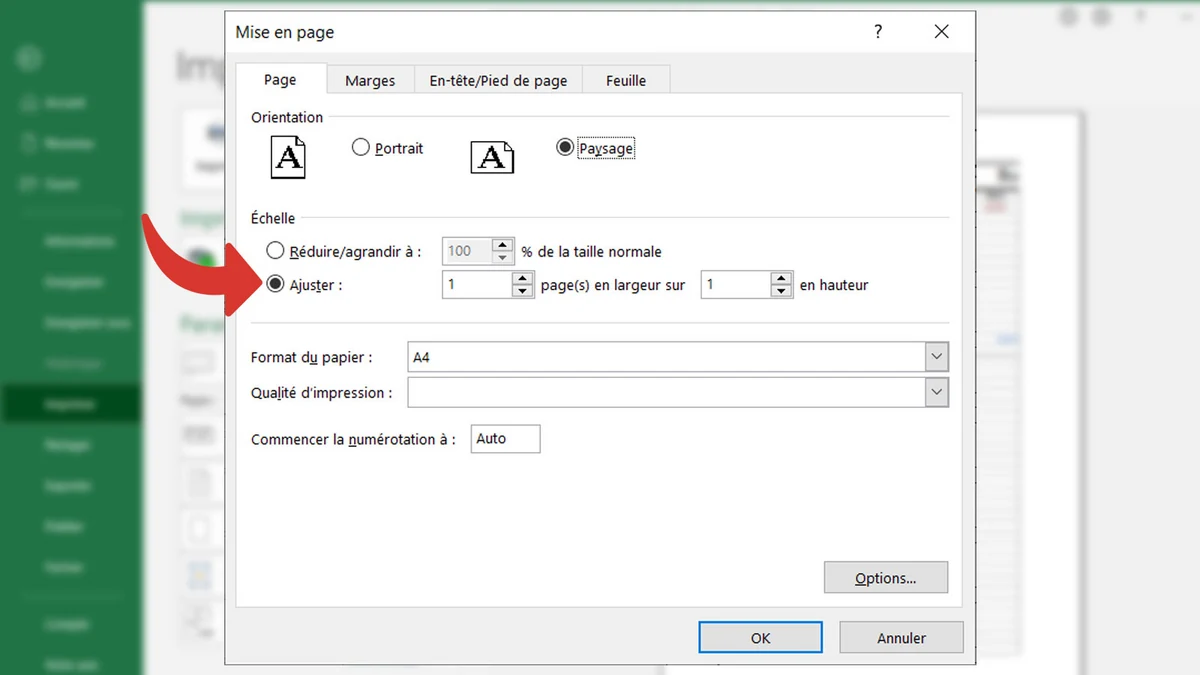Click the back arrow in the green sidebar
The width and height of the screenshot is (1200, 675).
pyautogui.click(x=28, y=57)
